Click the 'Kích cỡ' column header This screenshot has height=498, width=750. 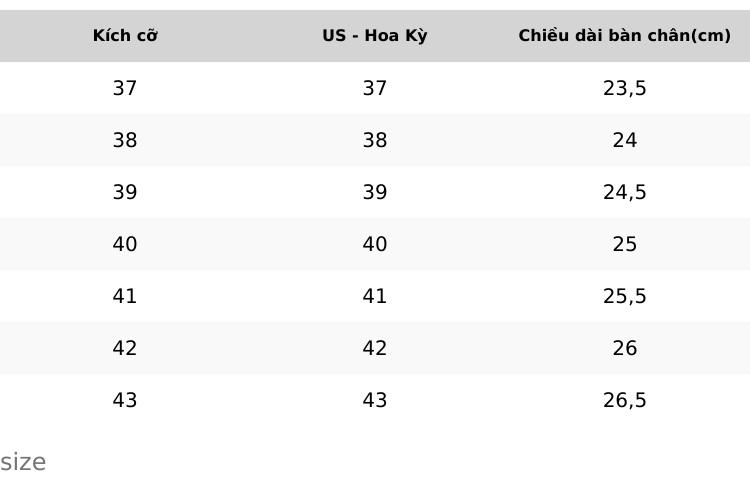pyautogui.click(x=125, y=35)
